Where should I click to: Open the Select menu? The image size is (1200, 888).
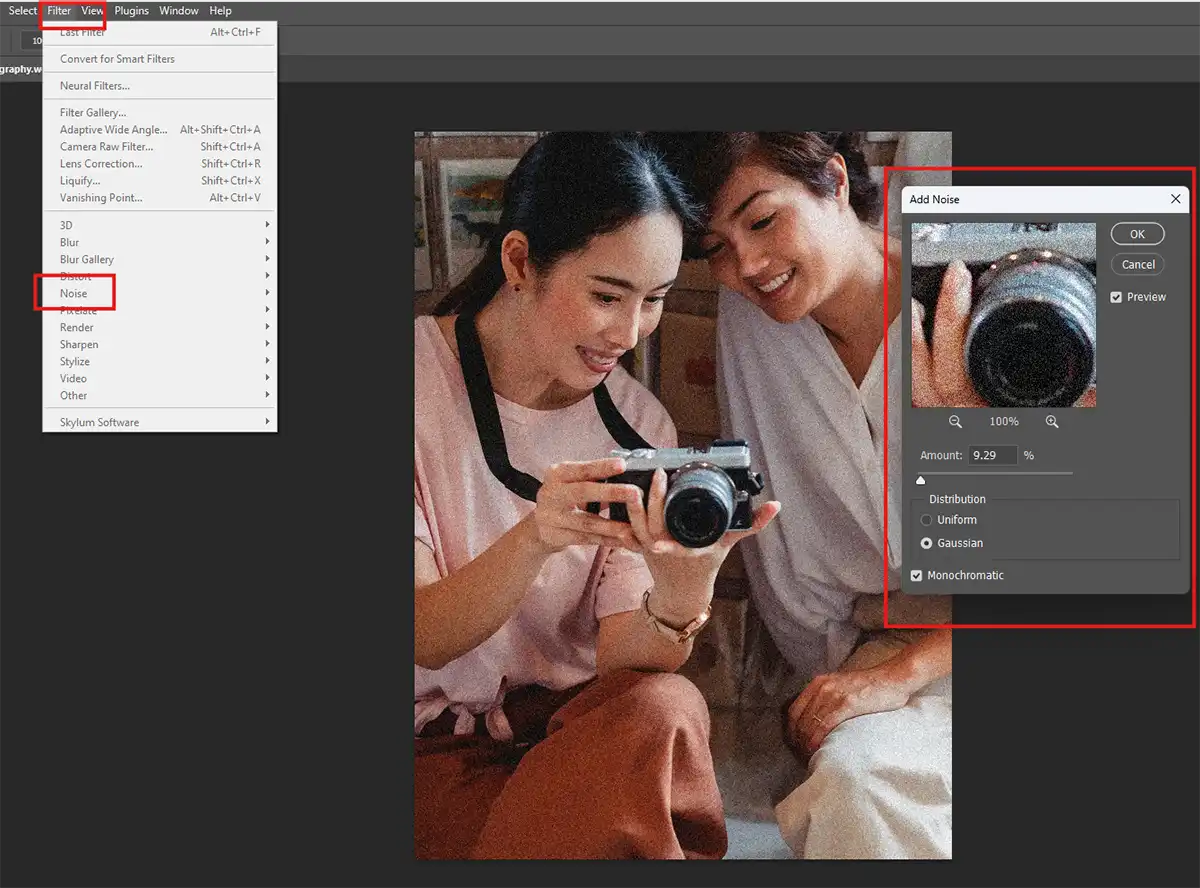[22, 11]
